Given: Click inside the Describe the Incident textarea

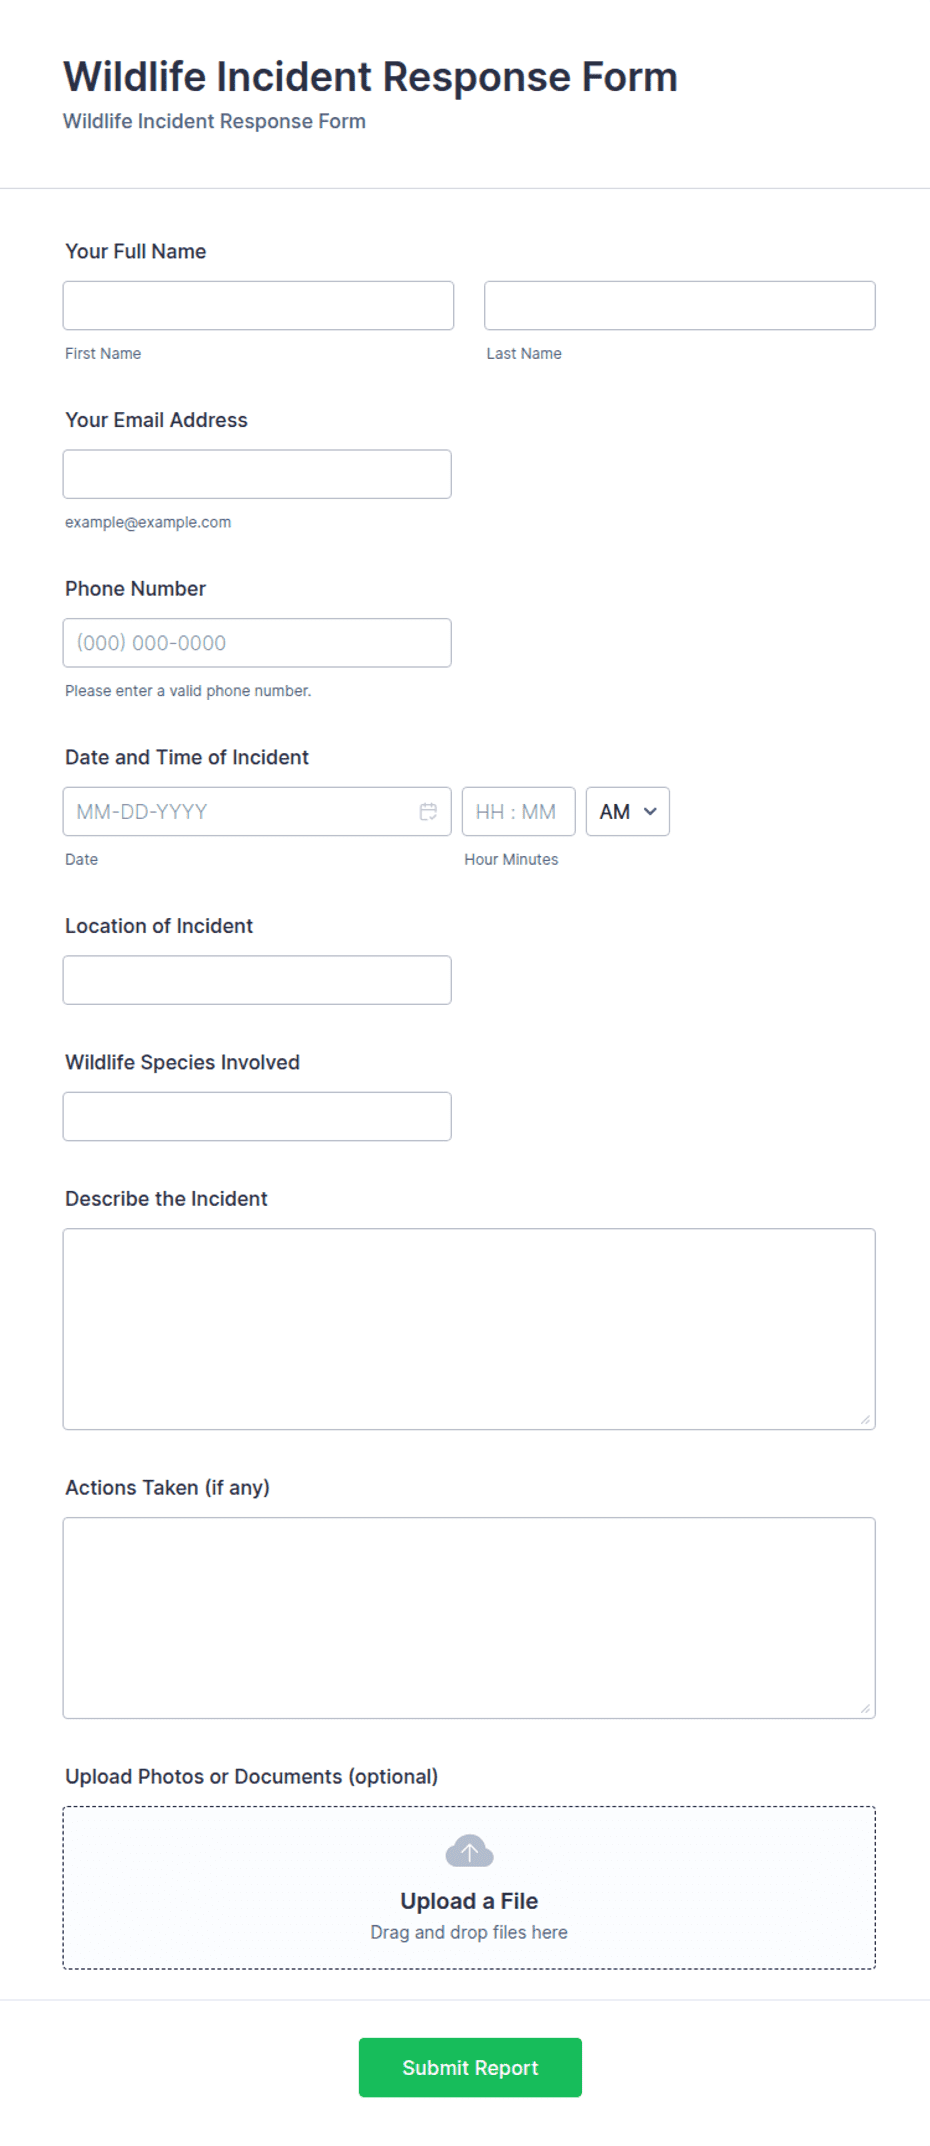Looking at the screenshot, I should coord(469,1329).
